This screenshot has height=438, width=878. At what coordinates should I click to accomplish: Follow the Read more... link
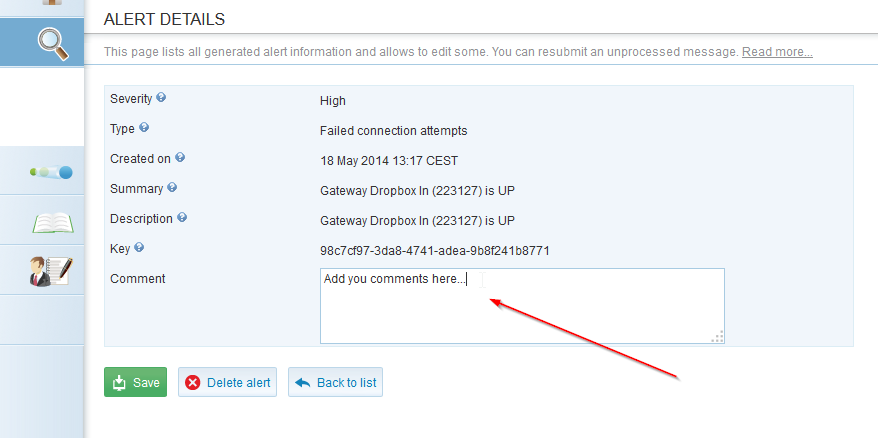point(776,52)
